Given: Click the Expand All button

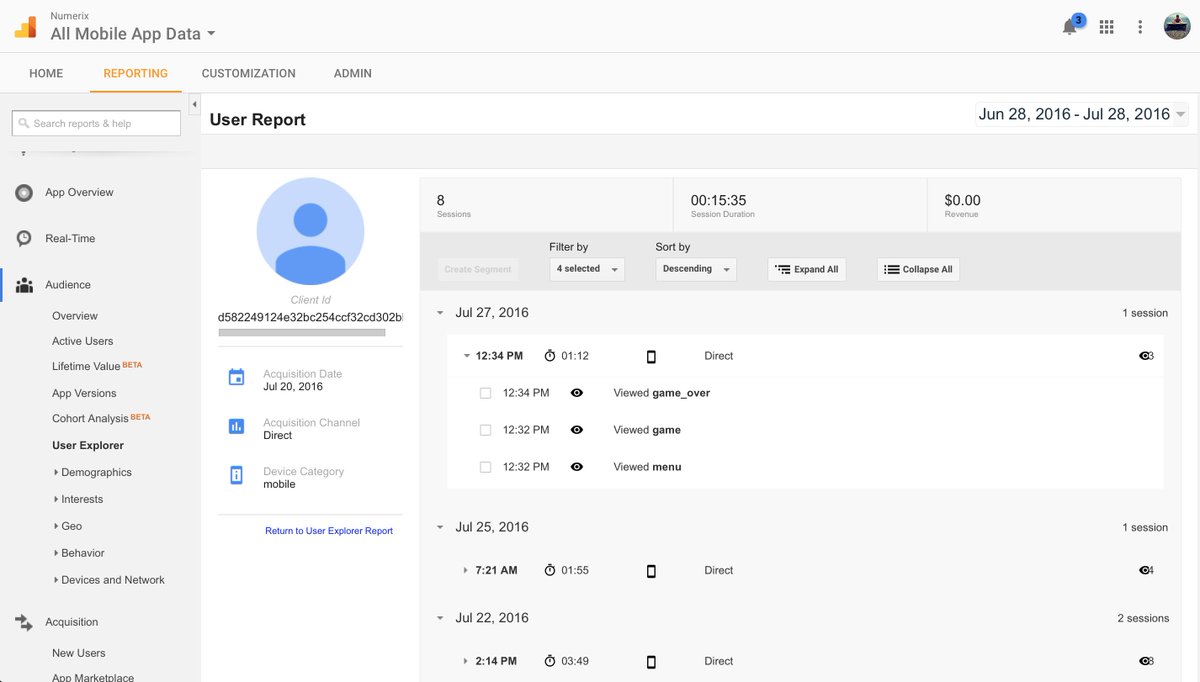Looking at the screenshot, I should [x=807, y=269].
